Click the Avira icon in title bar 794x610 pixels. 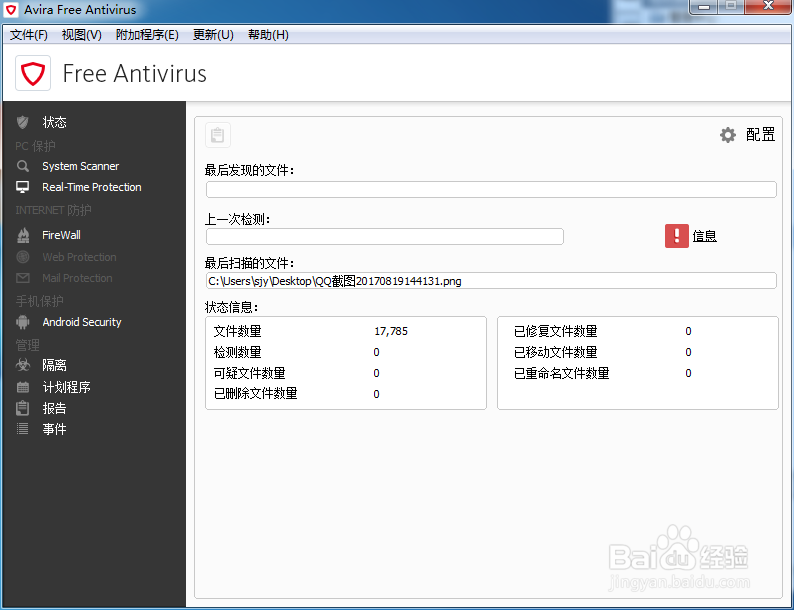[x=11, y=10]
